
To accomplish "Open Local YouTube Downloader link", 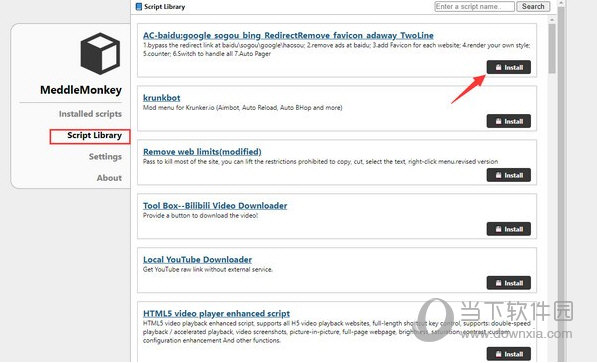I will pyautogui.click(x=197, y=260).
